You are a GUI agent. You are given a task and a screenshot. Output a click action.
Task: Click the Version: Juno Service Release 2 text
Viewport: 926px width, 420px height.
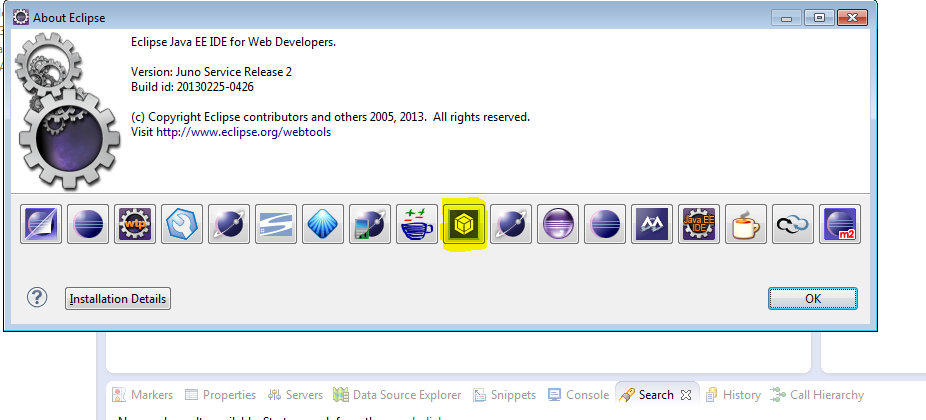point(211,72)
